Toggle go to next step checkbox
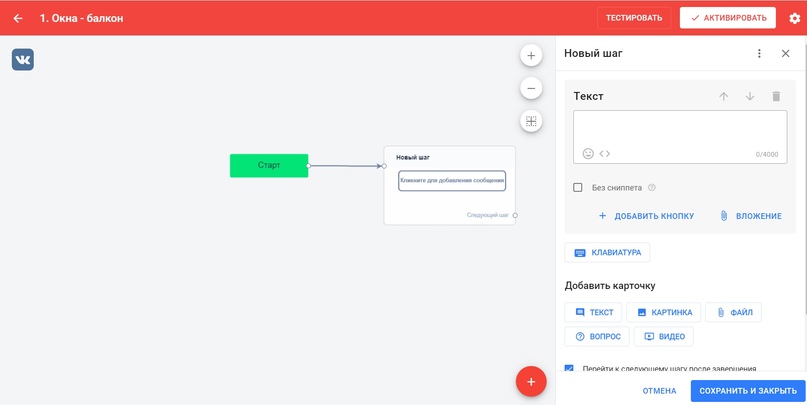Screen dimensions: 807x405 tap(570, 368)
